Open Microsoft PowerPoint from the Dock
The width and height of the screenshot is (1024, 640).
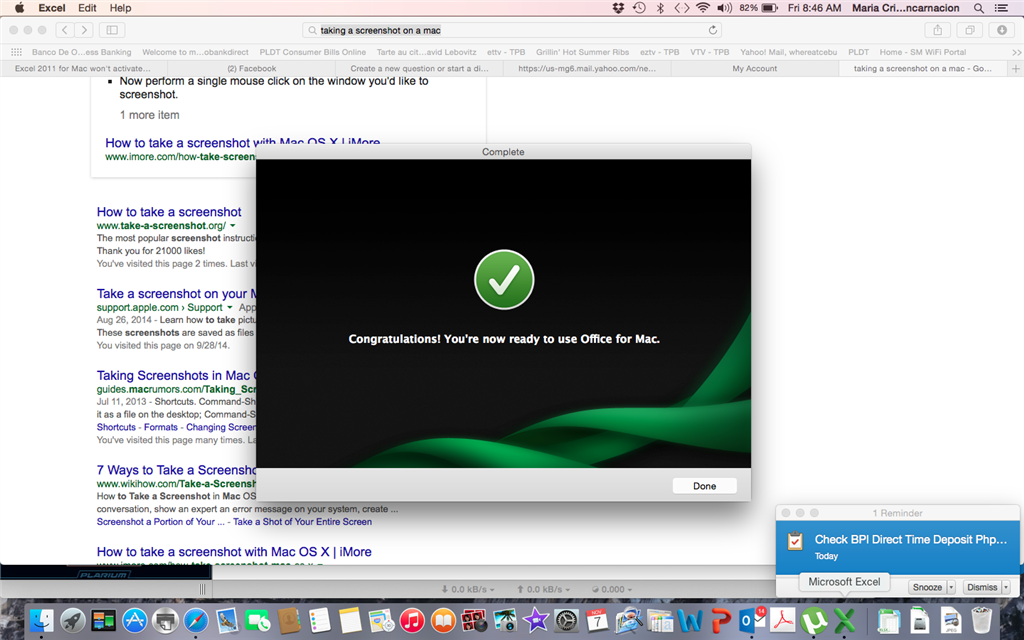click(720, 620)
